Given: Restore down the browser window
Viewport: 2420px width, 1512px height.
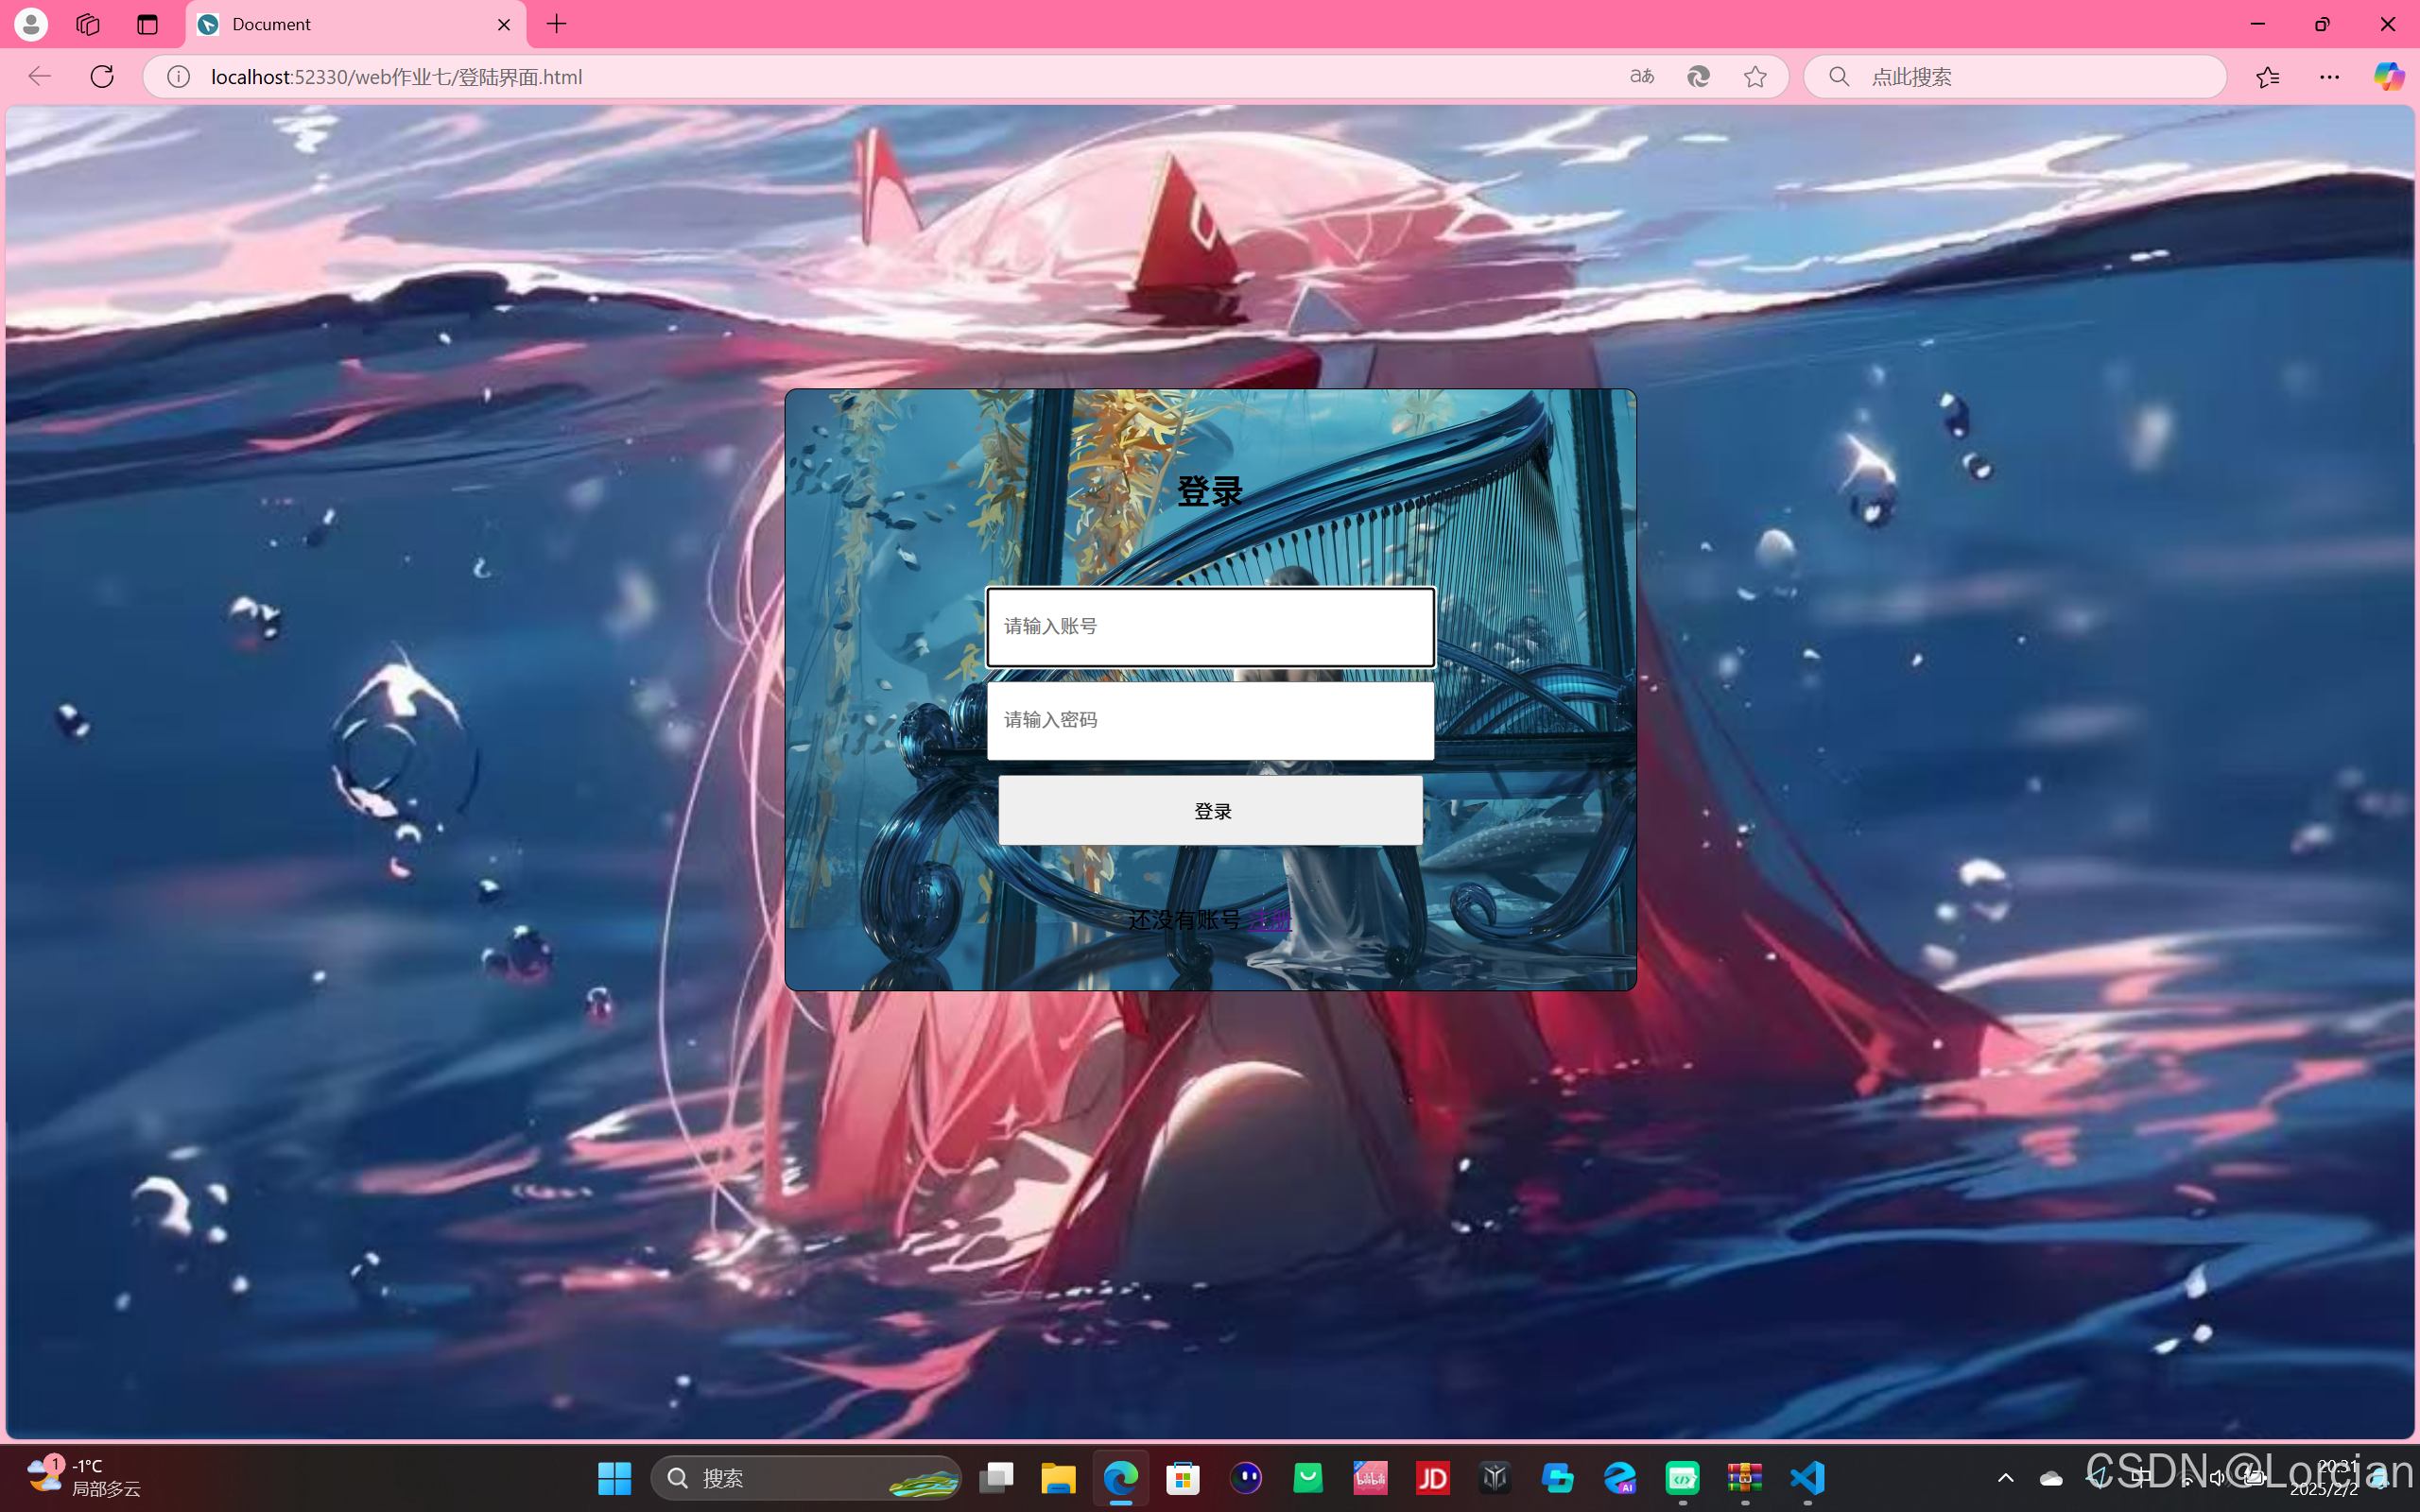Looking at the screenshot, I should click(2322, 24).
